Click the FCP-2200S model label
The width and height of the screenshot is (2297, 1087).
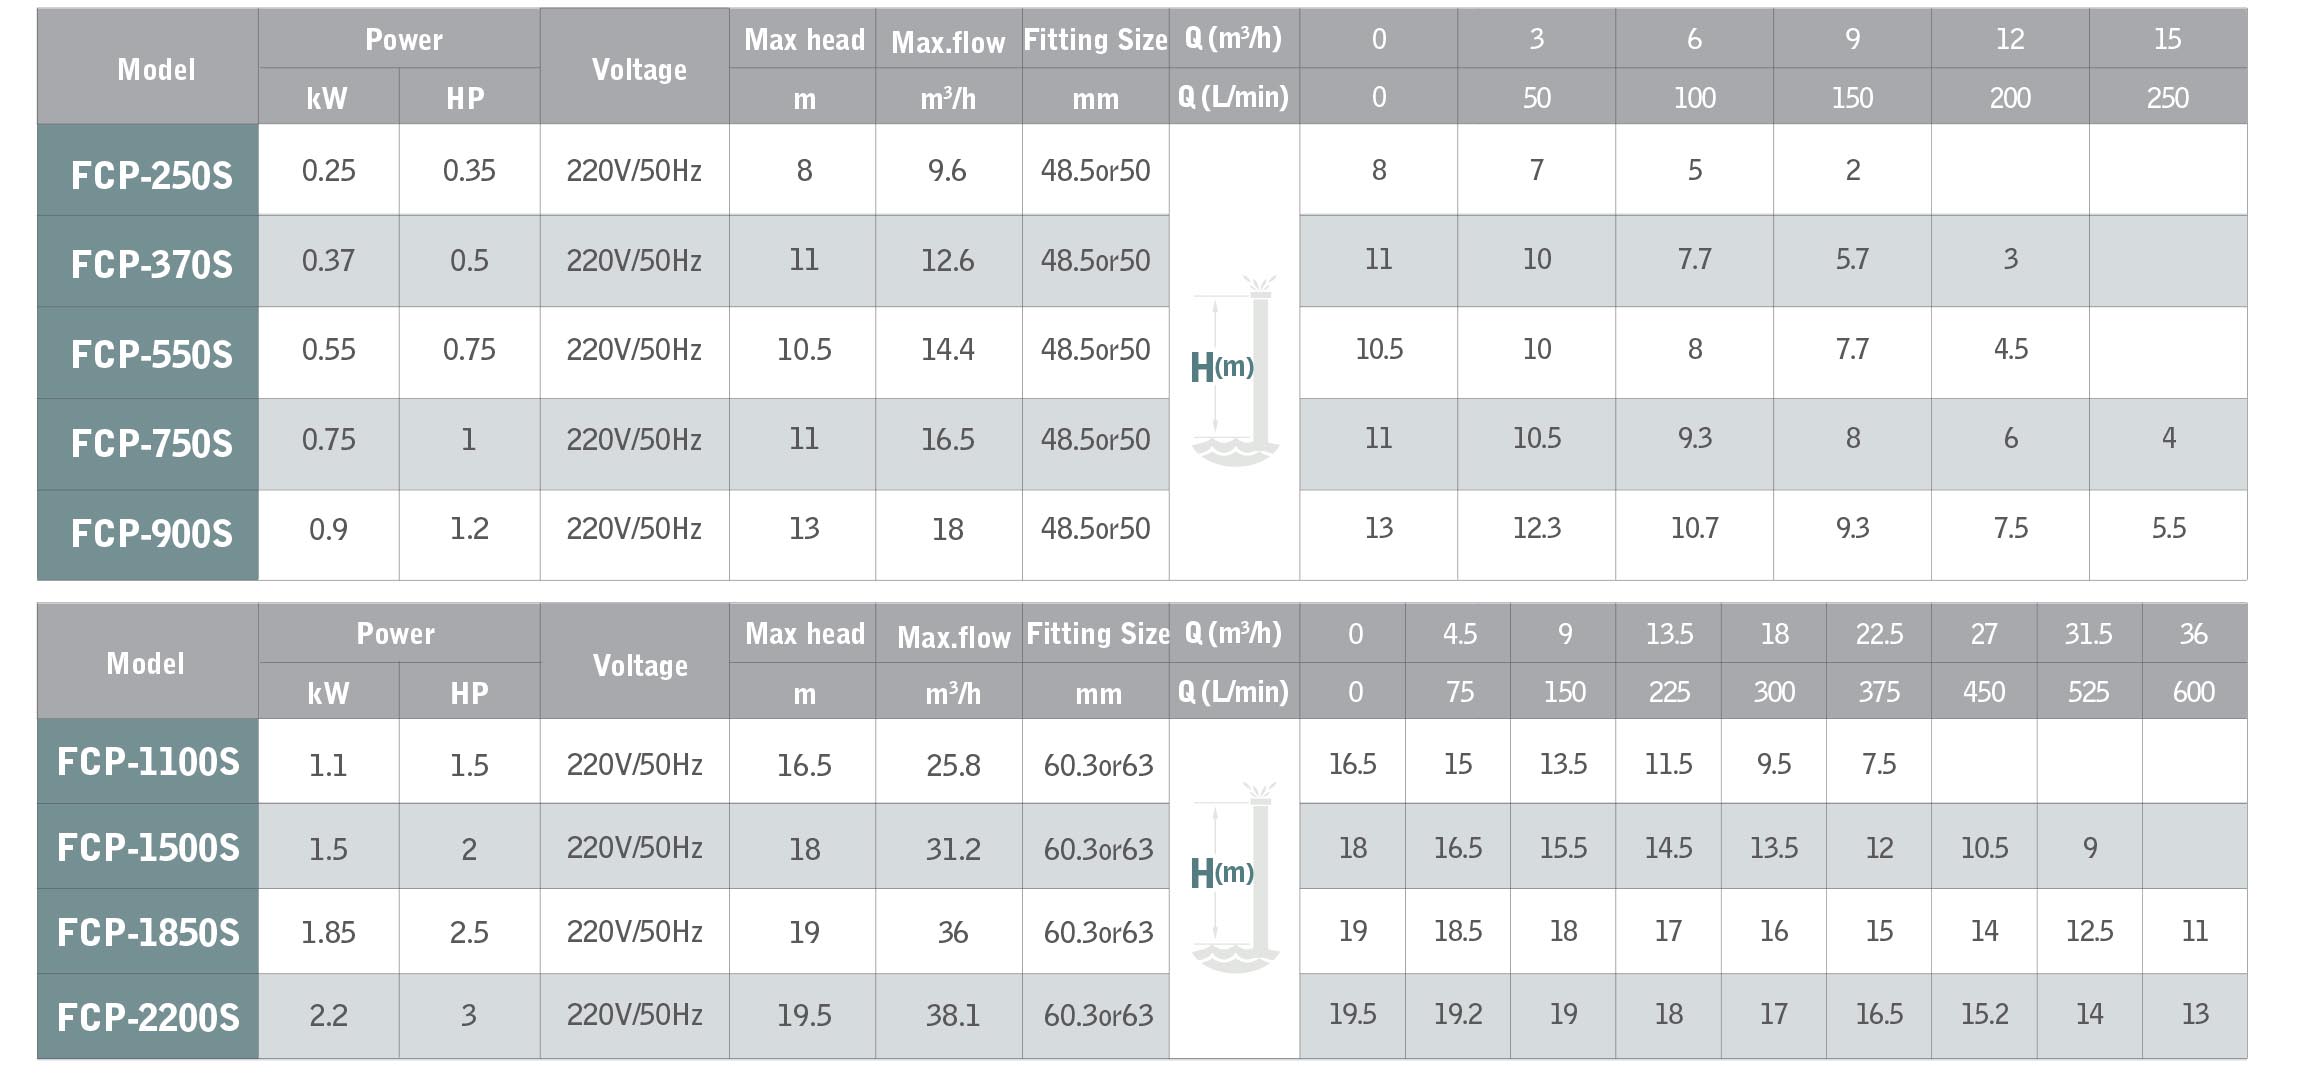click(148, 1017)
